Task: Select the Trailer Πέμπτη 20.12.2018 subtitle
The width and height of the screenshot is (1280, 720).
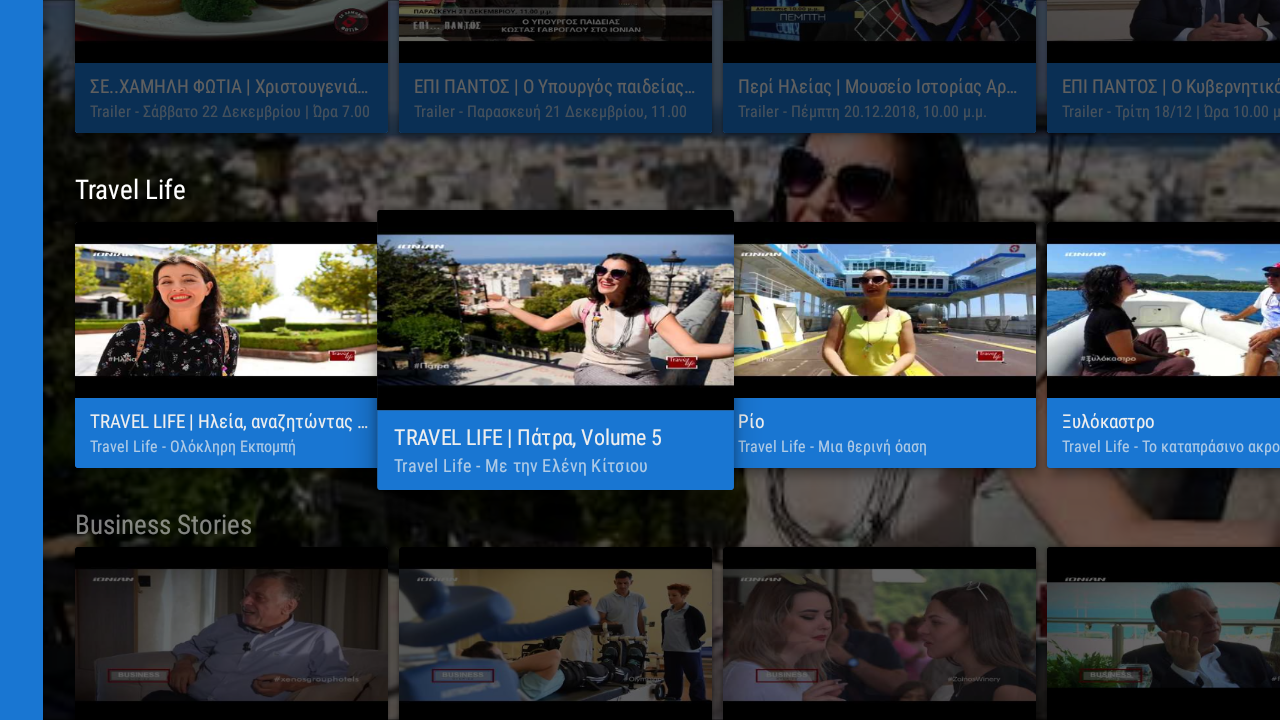Action: [862, 111]
